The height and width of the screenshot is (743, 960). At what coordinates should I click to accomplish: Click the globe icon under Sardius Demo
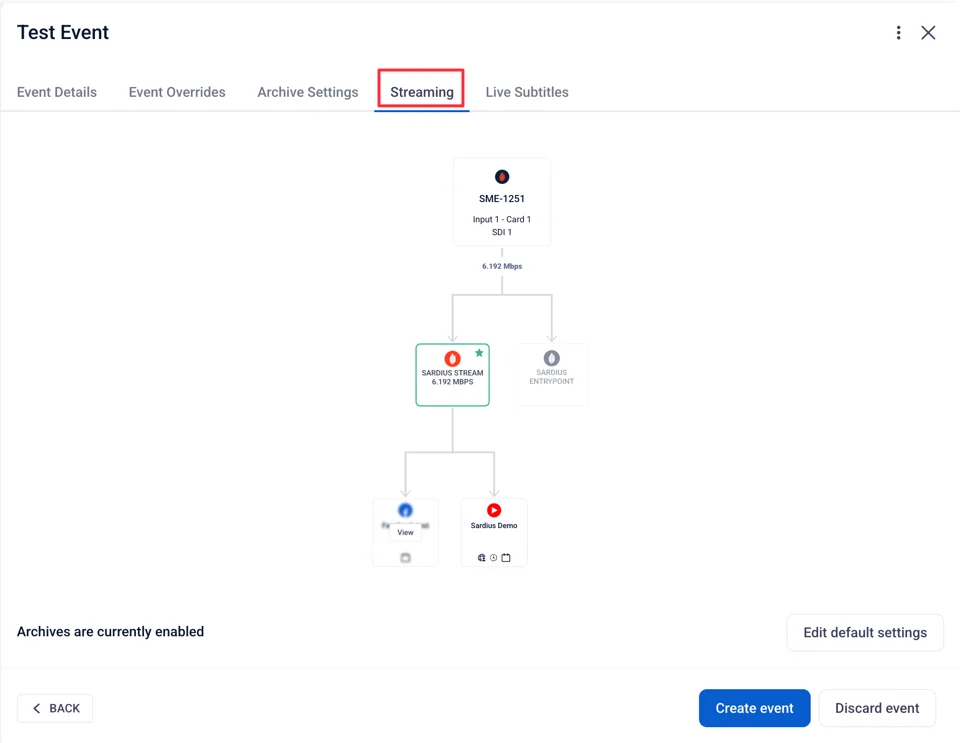tap(482, 558)
